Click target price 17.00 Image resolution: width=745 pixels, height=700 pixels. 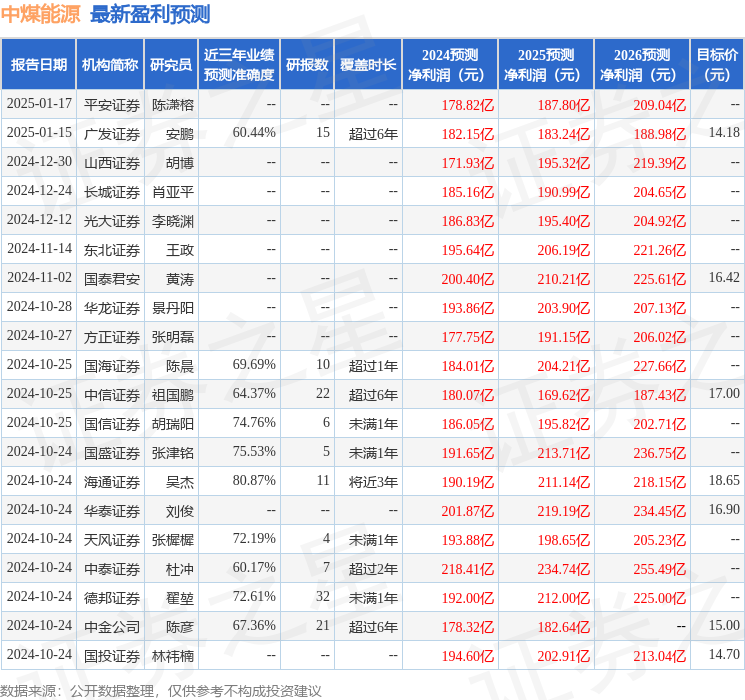pos(724,393)
